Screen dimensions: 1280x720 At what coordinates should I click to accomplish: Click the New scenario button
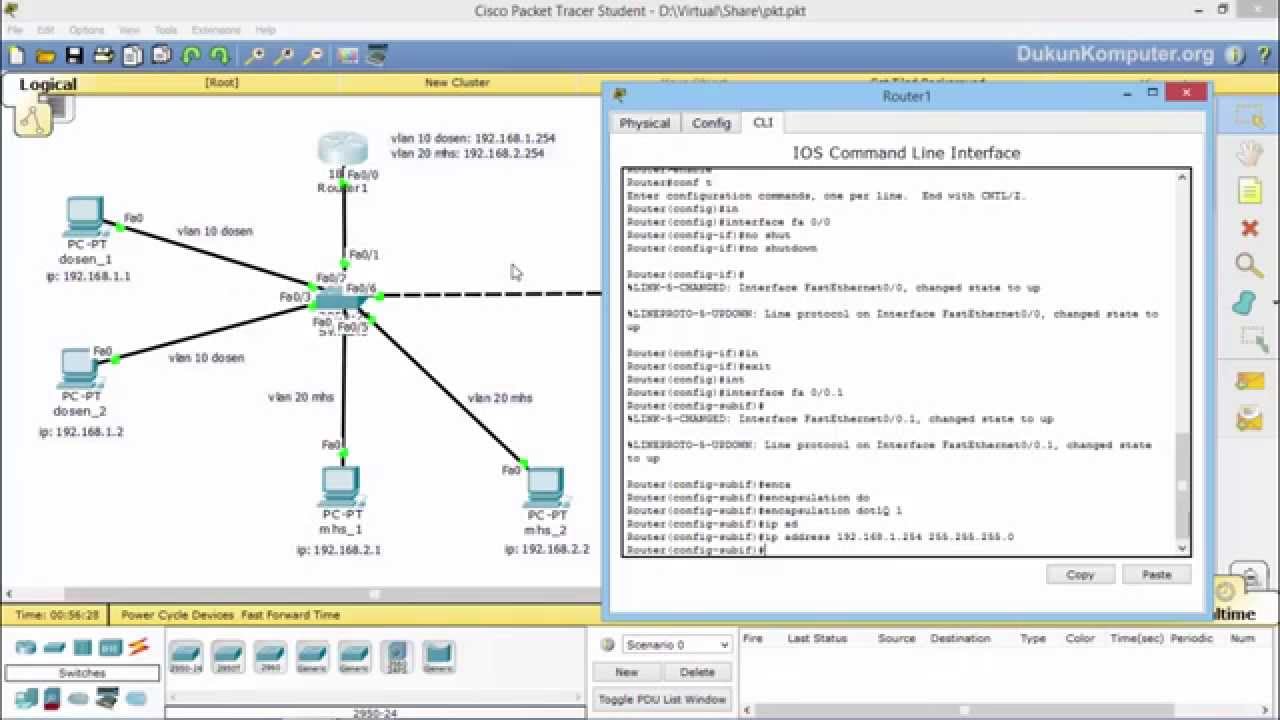[x=626, y=672]
